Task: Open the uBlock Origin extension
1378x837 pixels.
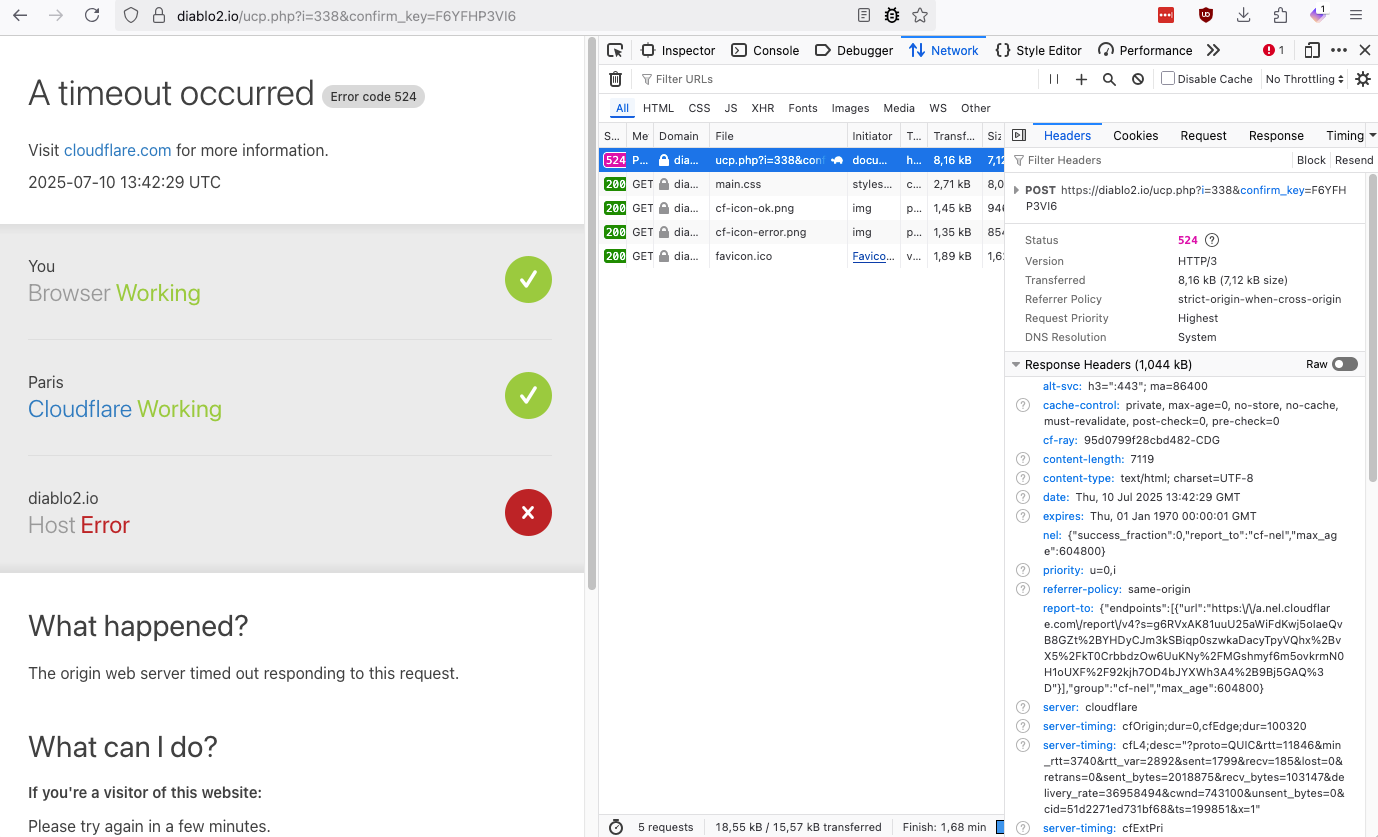Action: pos(1205,15)
